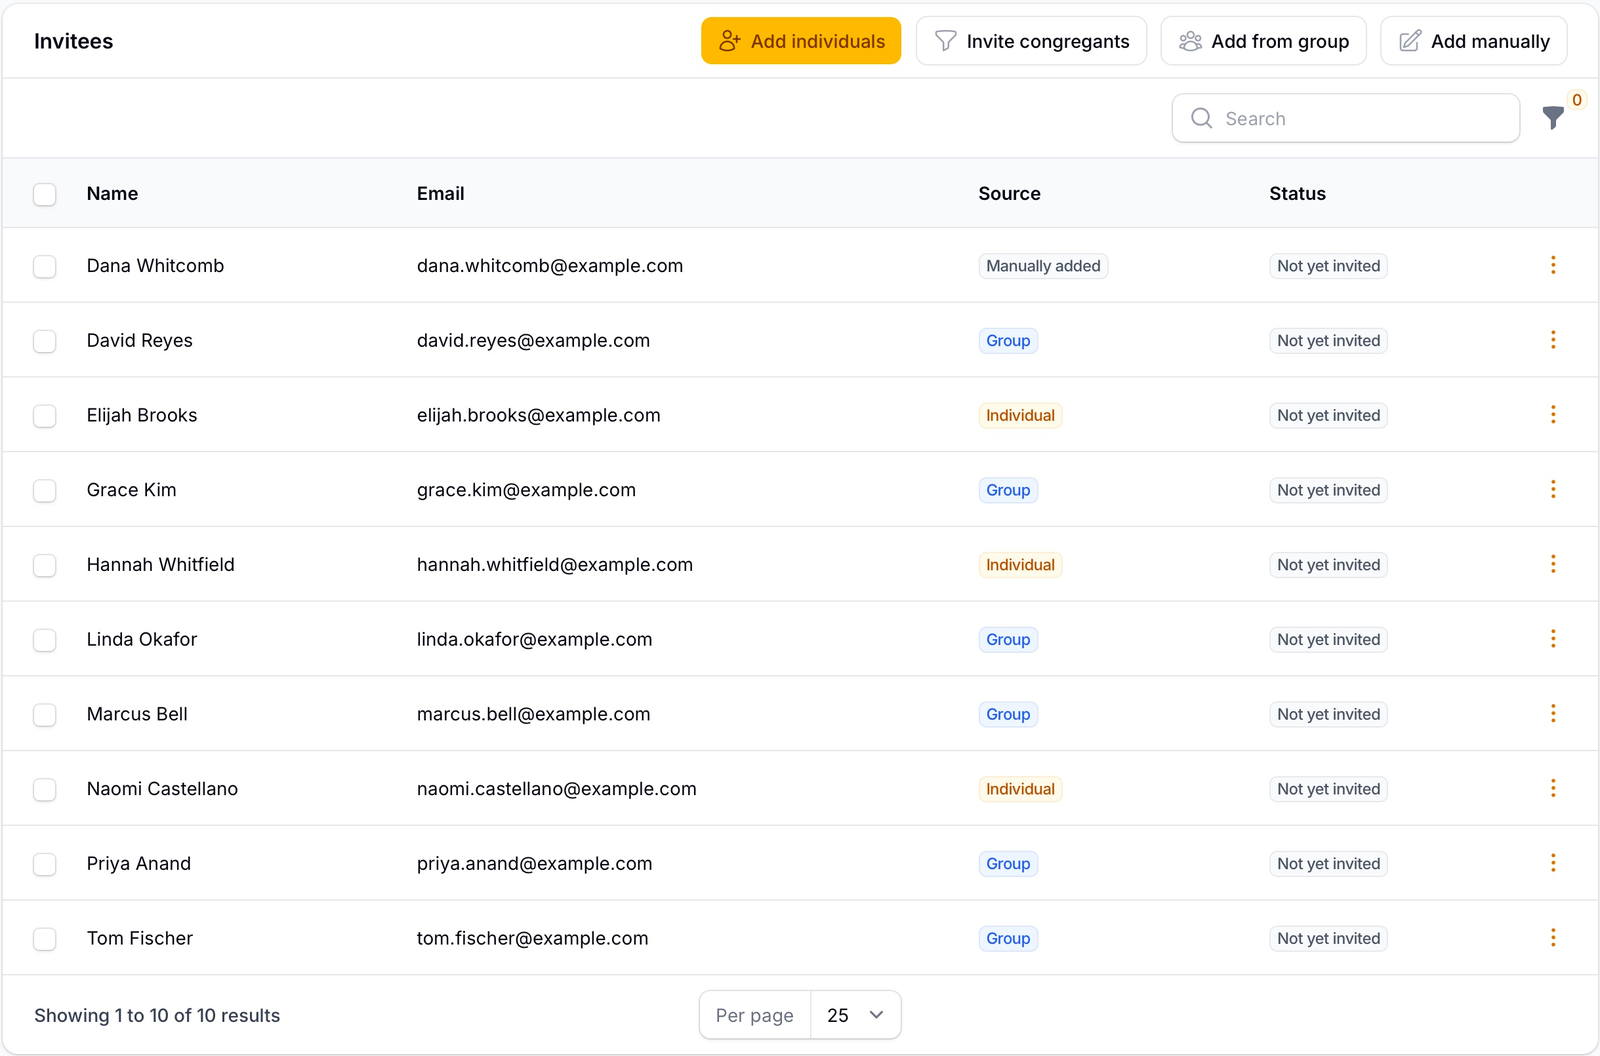
Task: Open the kebab menu for Naomi Castellano
Action: (x=1553, y=788)
